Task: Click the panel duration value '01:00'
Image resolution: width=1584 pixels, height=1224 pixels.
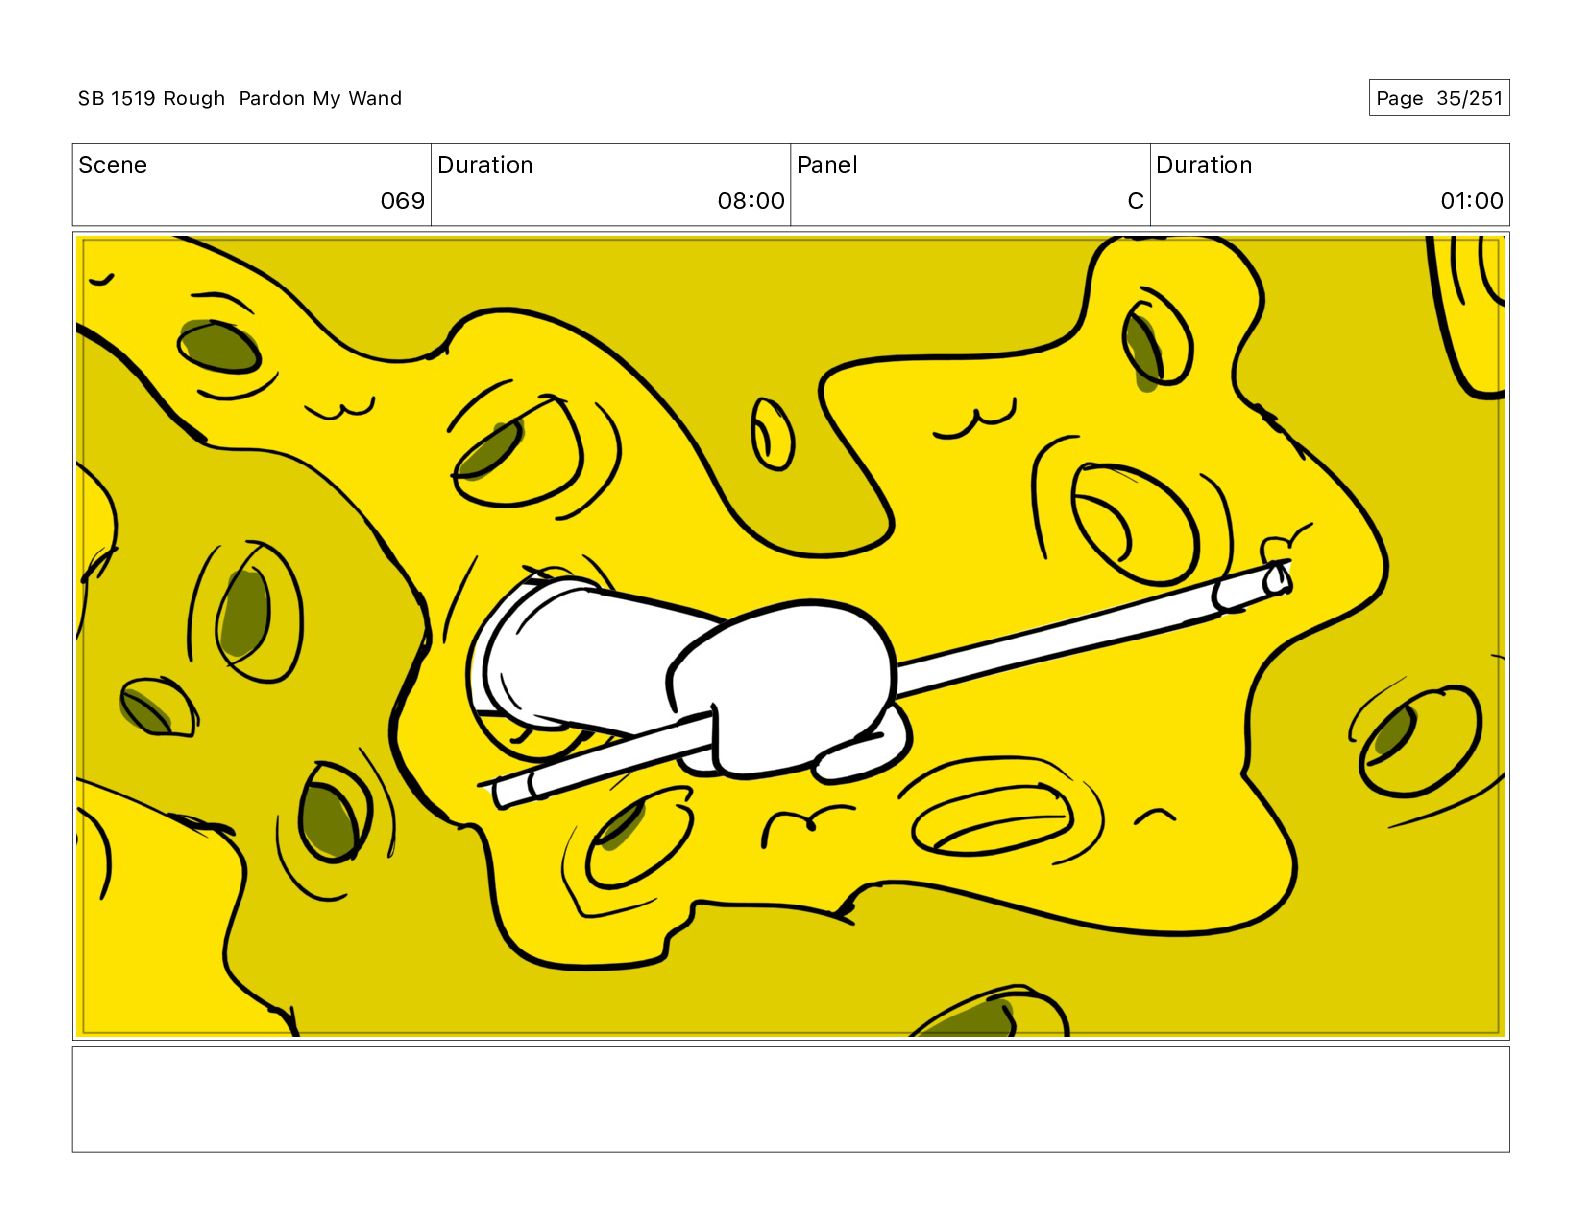Action: tap(1472, 201)
